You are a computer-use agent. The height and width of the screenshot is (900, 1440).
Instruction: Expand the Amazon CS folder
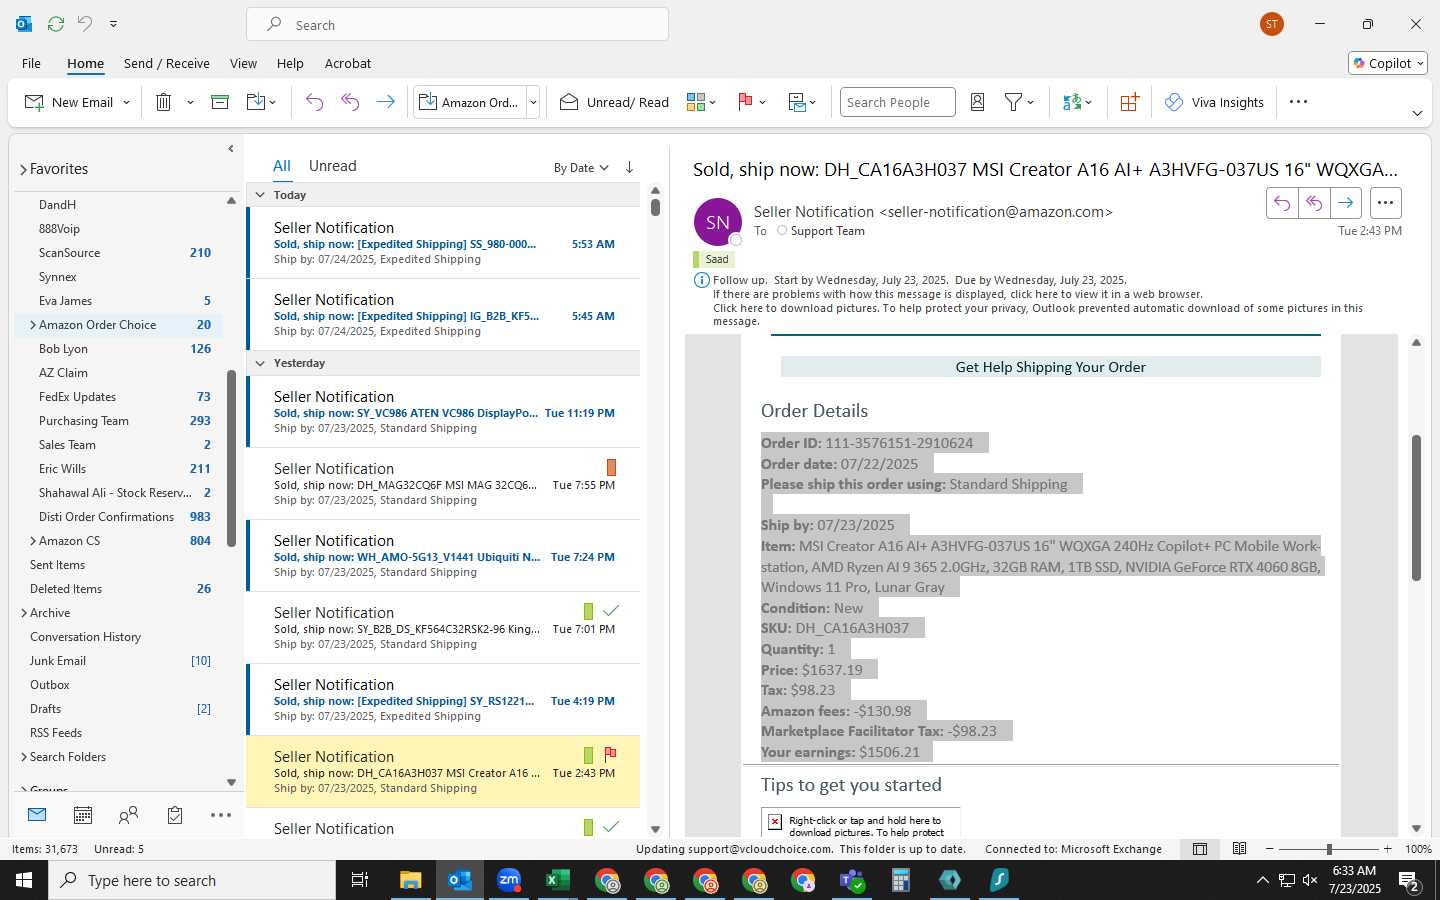point(33,541)
